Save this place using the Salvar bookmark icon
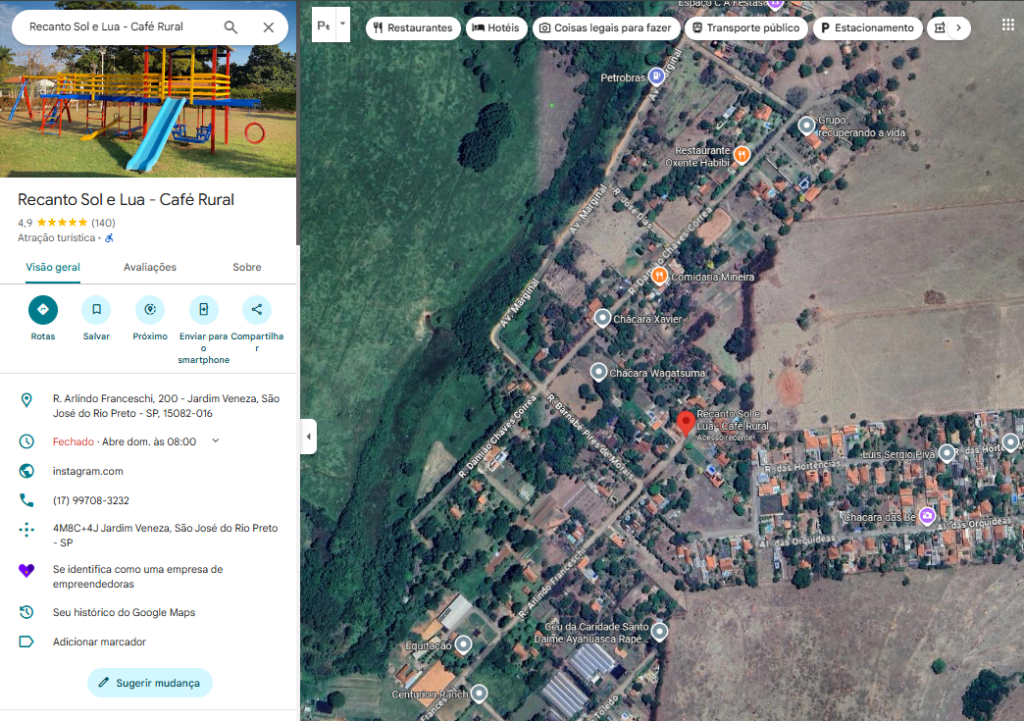Viewport: 1024px width, 721px height. [x=96, y=310]
